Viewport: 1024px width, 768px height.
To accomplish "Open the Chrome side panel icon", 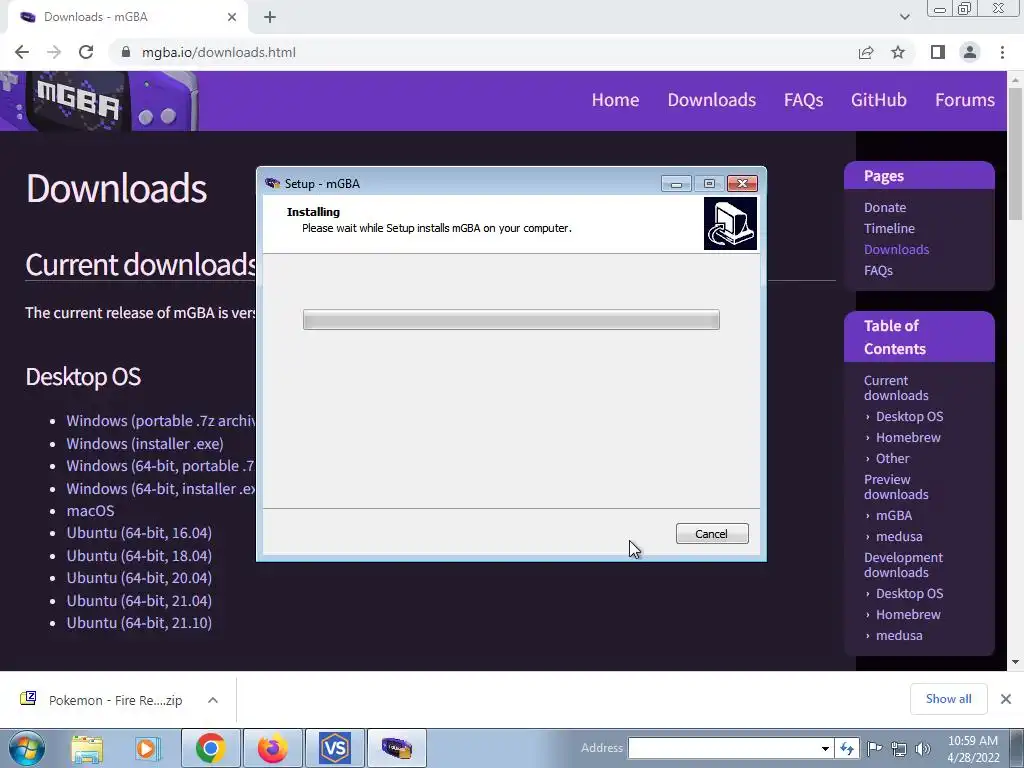I will 938,52.
